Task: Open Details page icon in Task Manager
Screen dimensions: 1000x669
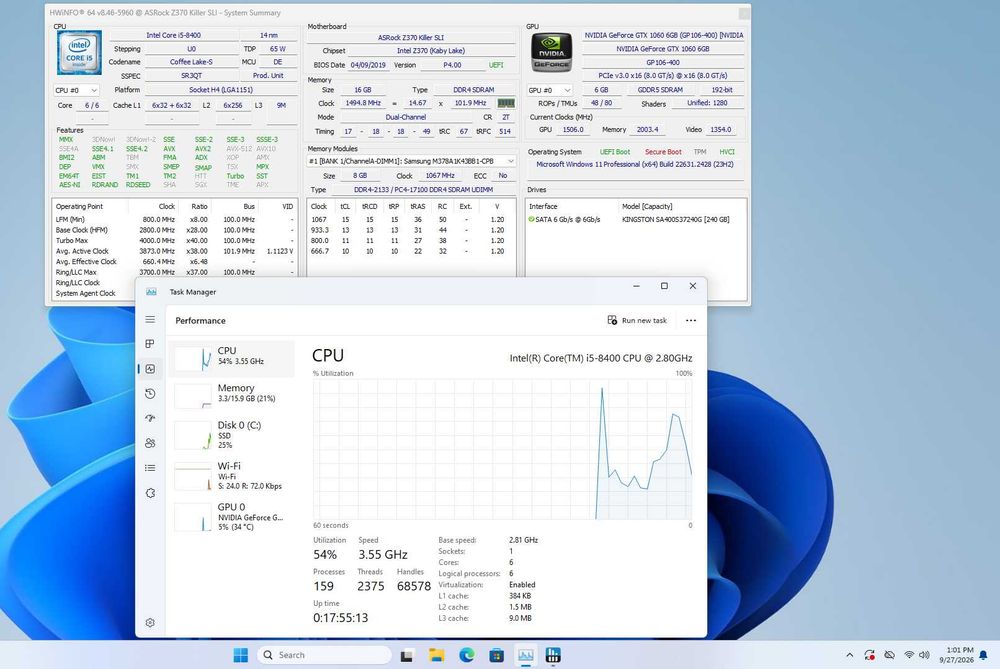Action: pyautogui.click(x=150, y=468)
